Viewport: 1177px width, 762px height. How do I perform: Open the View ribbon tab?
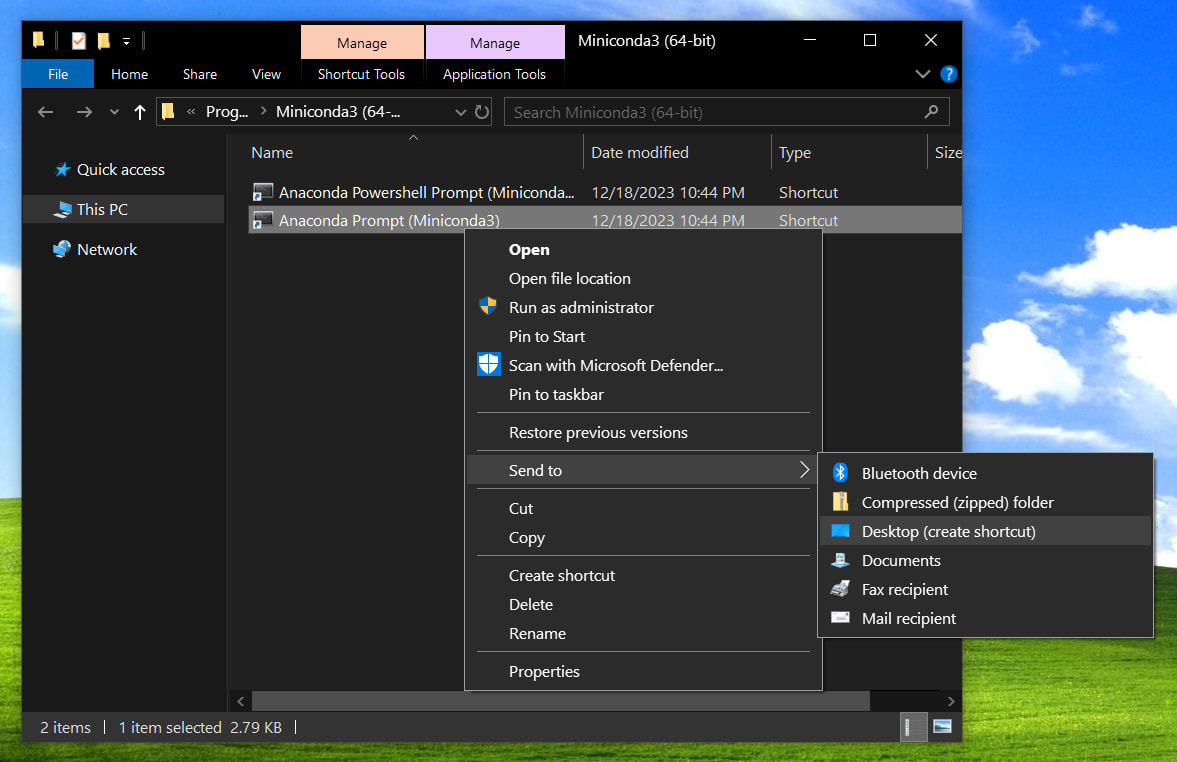(266, 74)
